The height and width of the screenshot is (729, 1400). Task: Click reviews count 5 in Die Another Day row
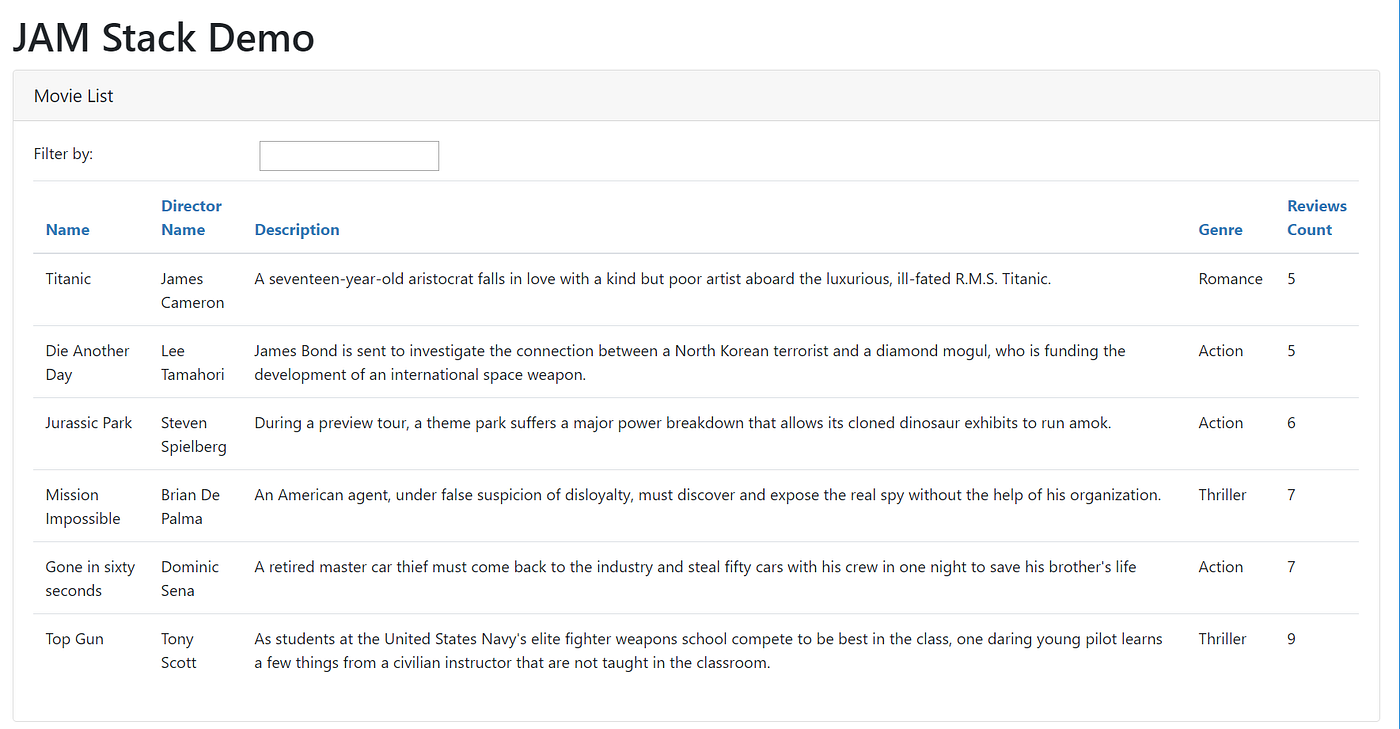1291,351
